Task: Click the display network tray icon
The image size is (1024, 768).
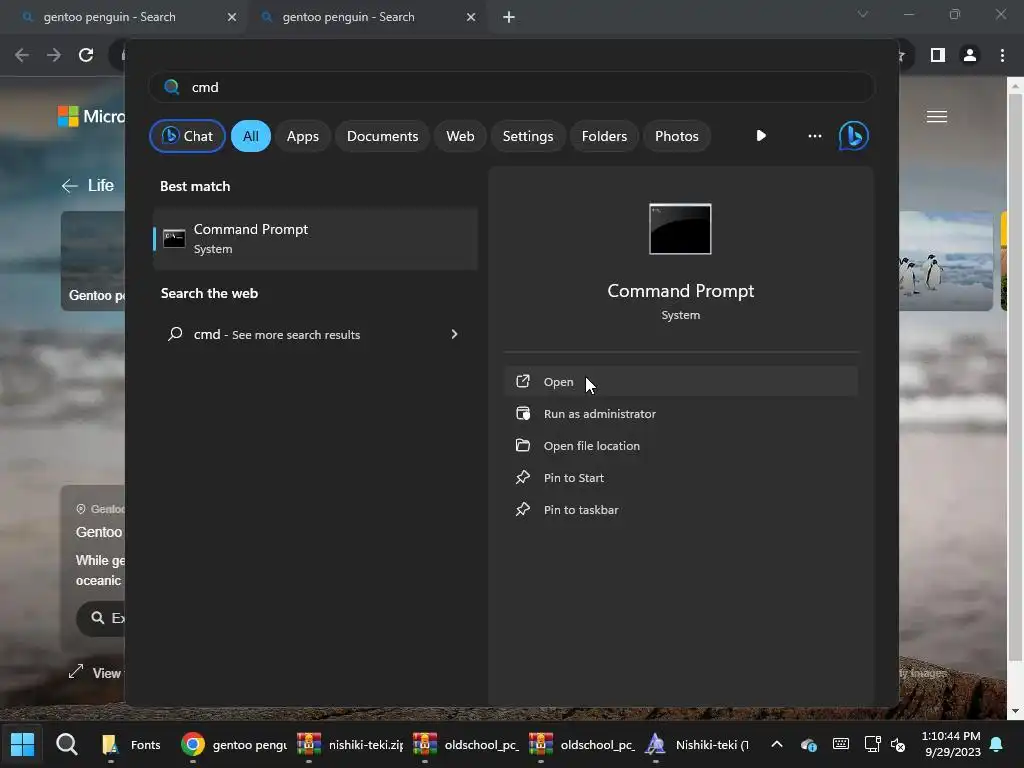Action: 872,744
